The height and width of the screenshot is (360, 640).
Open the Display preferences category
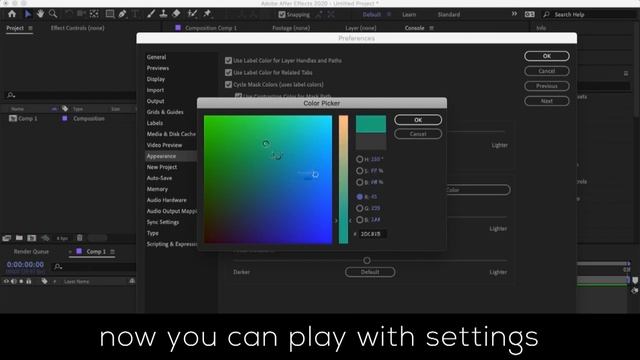156,79
